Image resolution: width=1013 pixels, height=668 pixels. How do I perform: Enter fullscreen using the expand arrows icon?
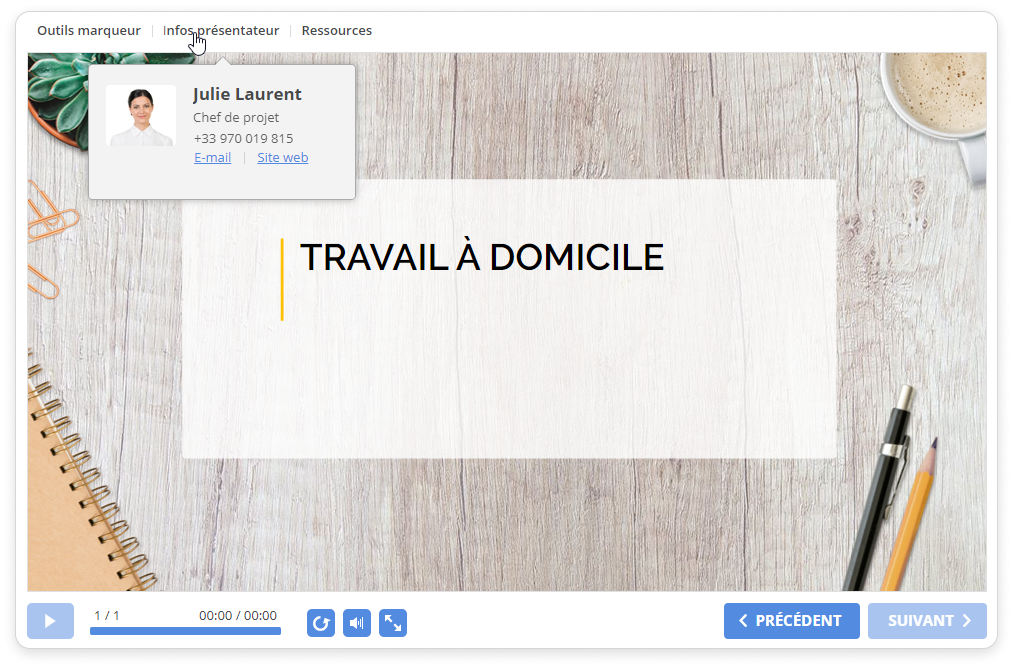click(x=393, y=623)
